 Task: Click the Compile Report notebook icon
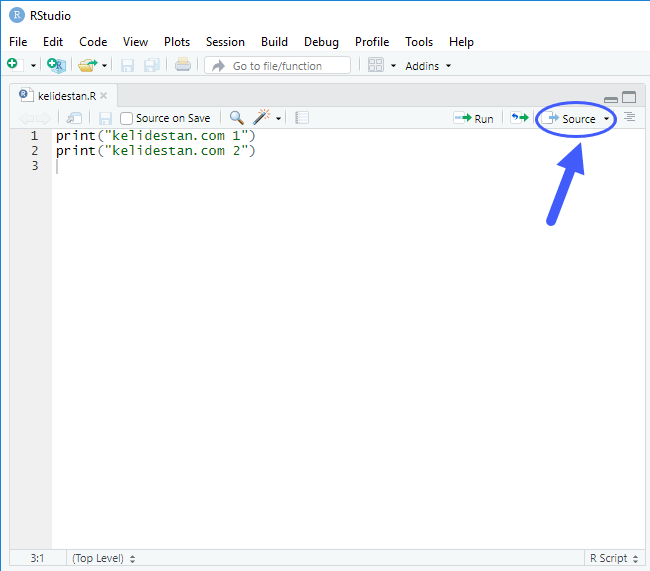tap(302, 118)
